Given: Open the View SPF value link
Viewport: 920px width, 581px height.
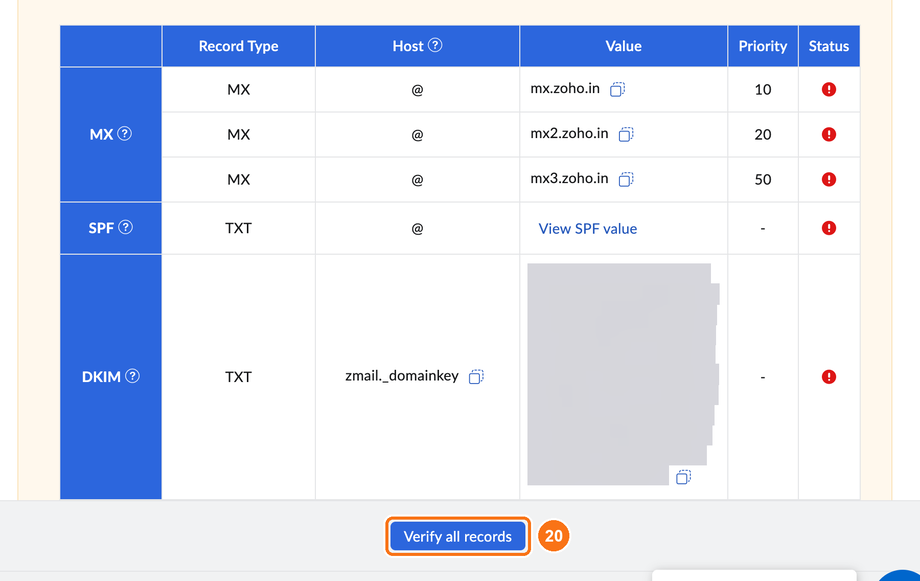Looking at the screenshot, I should [x=587, y=228].
